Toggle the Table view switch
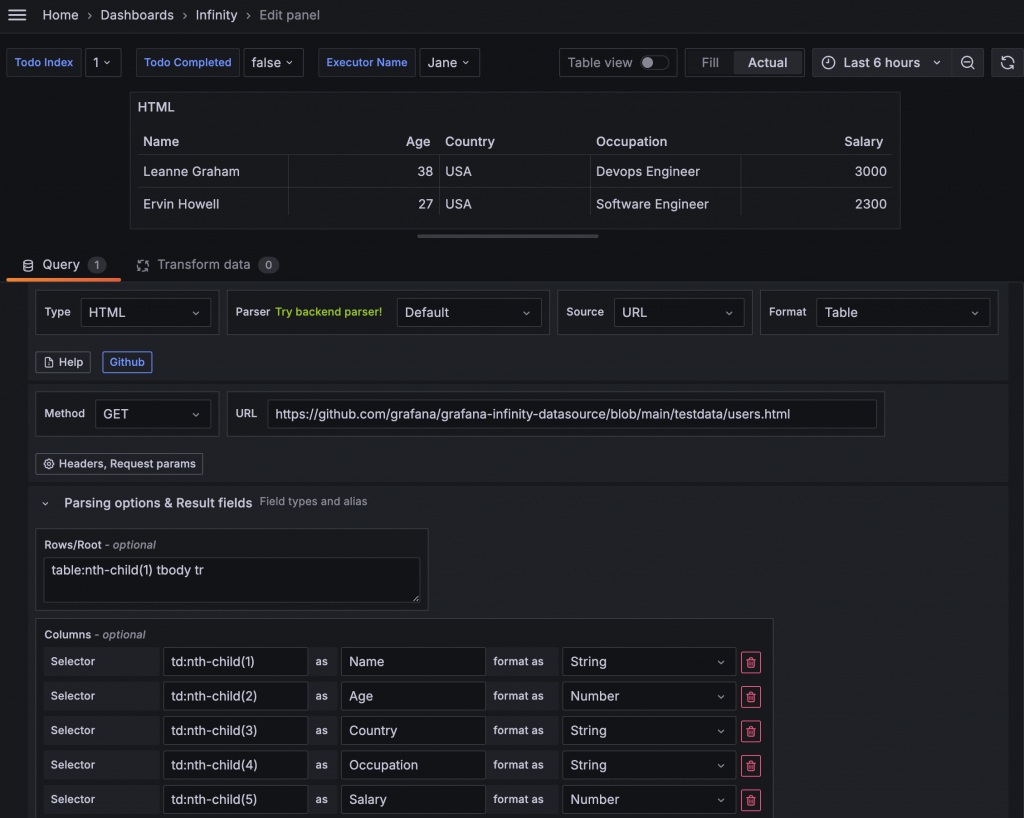 (x=654, y=63)
